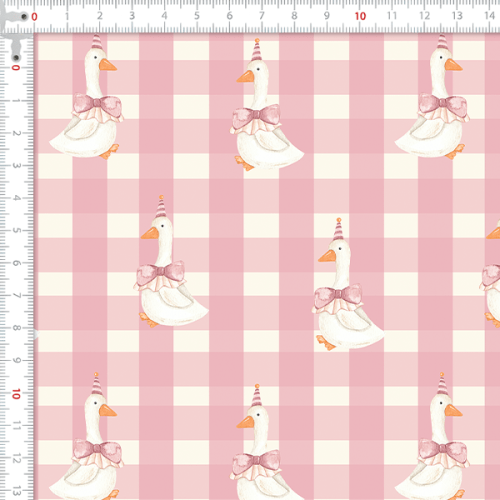Click the pink bow on top-center goose
This screenshot has height=500, width=500.
[256, 115]
